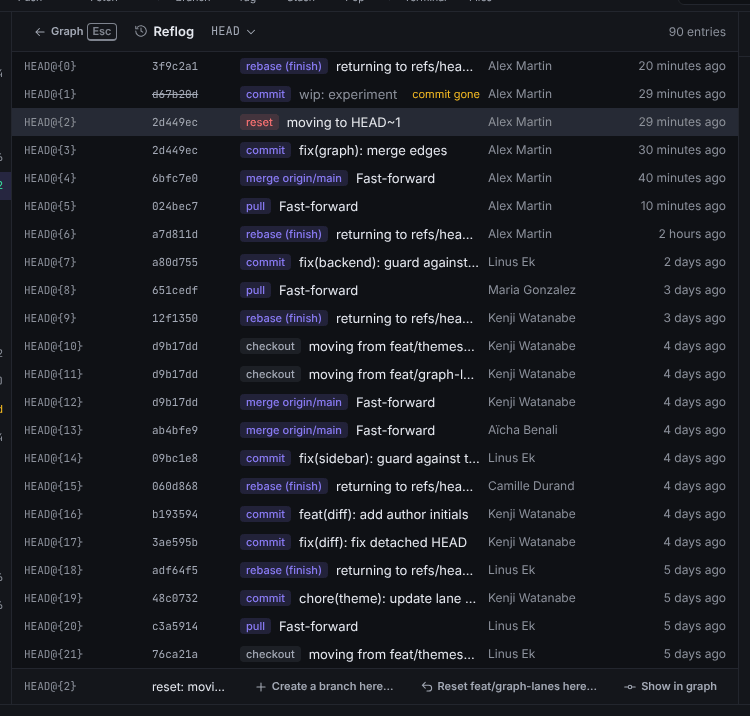Click hash 09bc1e8
Image resolution: width=750 pixels, height=716 pixels.
175,458
